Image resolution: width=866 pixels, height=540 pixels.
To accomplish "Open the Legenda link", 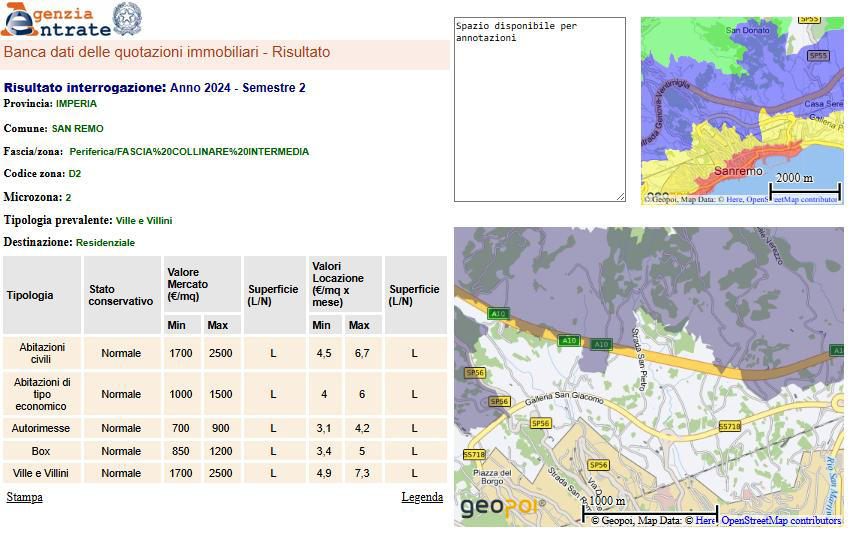I will [x=422, y=497].
